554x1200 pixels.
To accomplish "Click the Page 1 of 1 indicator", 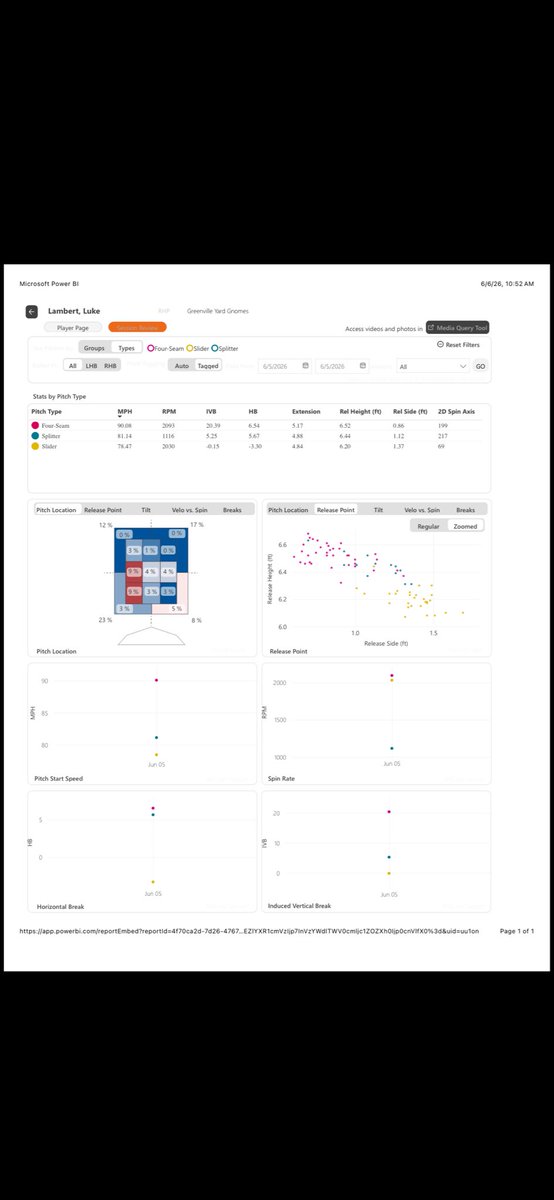I will (516, 931).
